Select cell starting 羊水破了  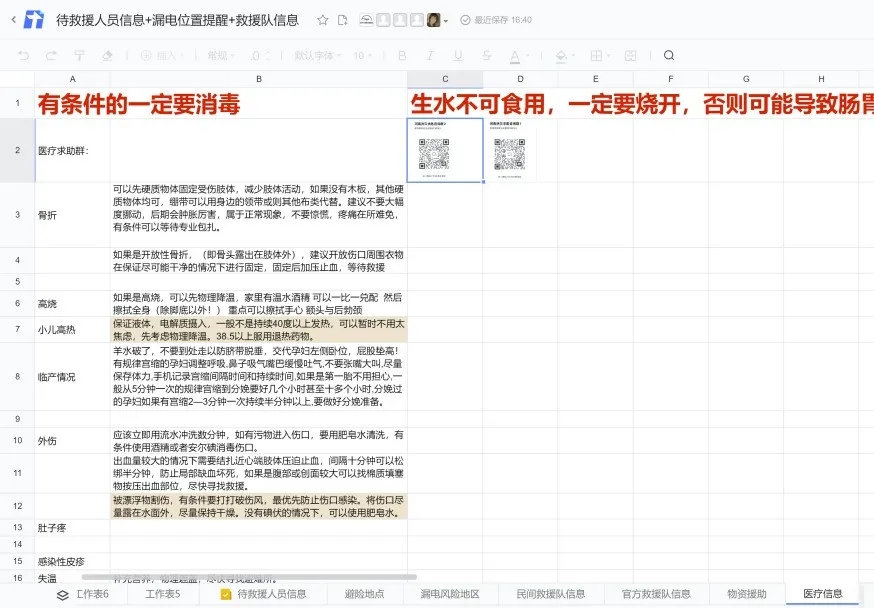259,377
